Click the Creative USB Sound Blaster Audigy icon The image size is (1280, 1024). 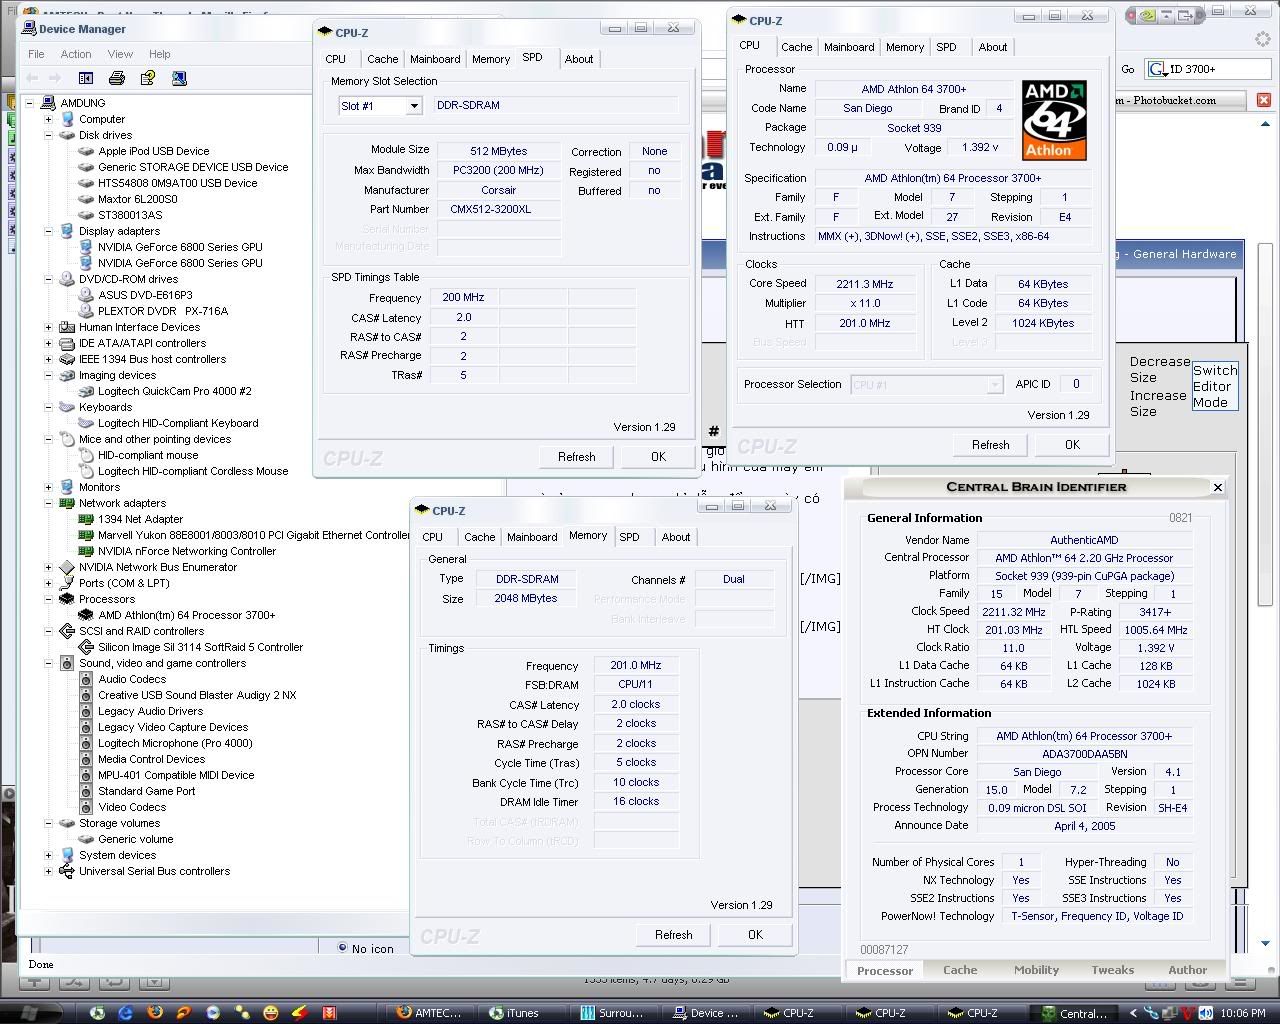click(86, 695)
